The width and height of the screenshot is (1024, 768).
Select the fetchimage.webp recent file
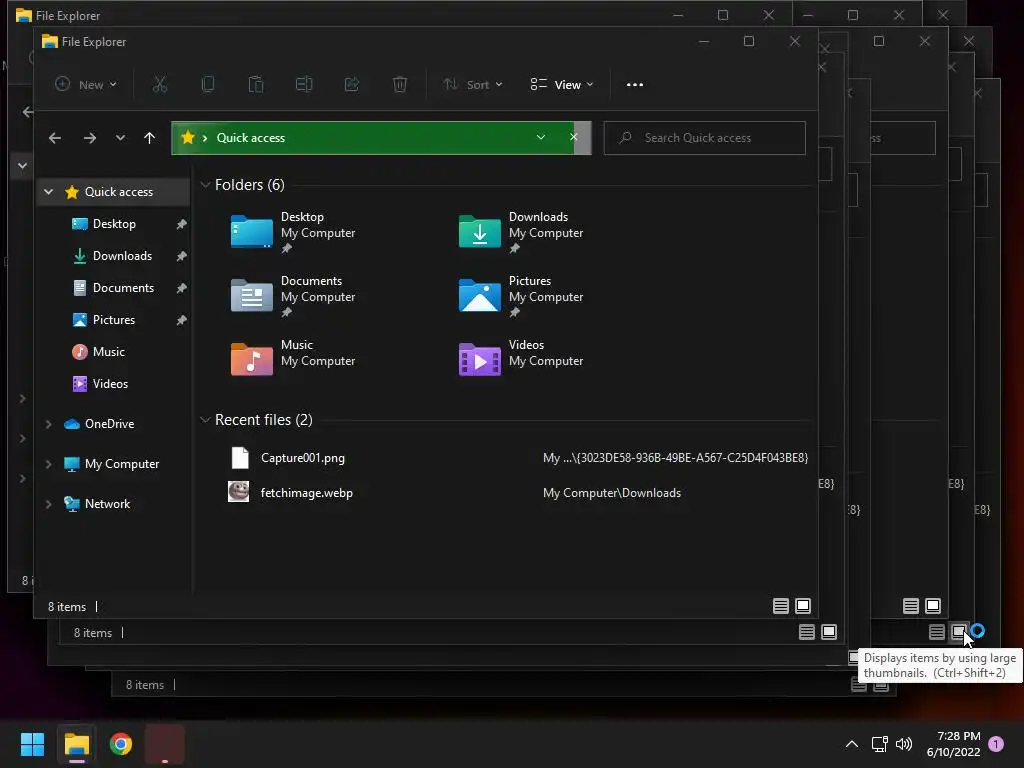click(x=306, y=493)
